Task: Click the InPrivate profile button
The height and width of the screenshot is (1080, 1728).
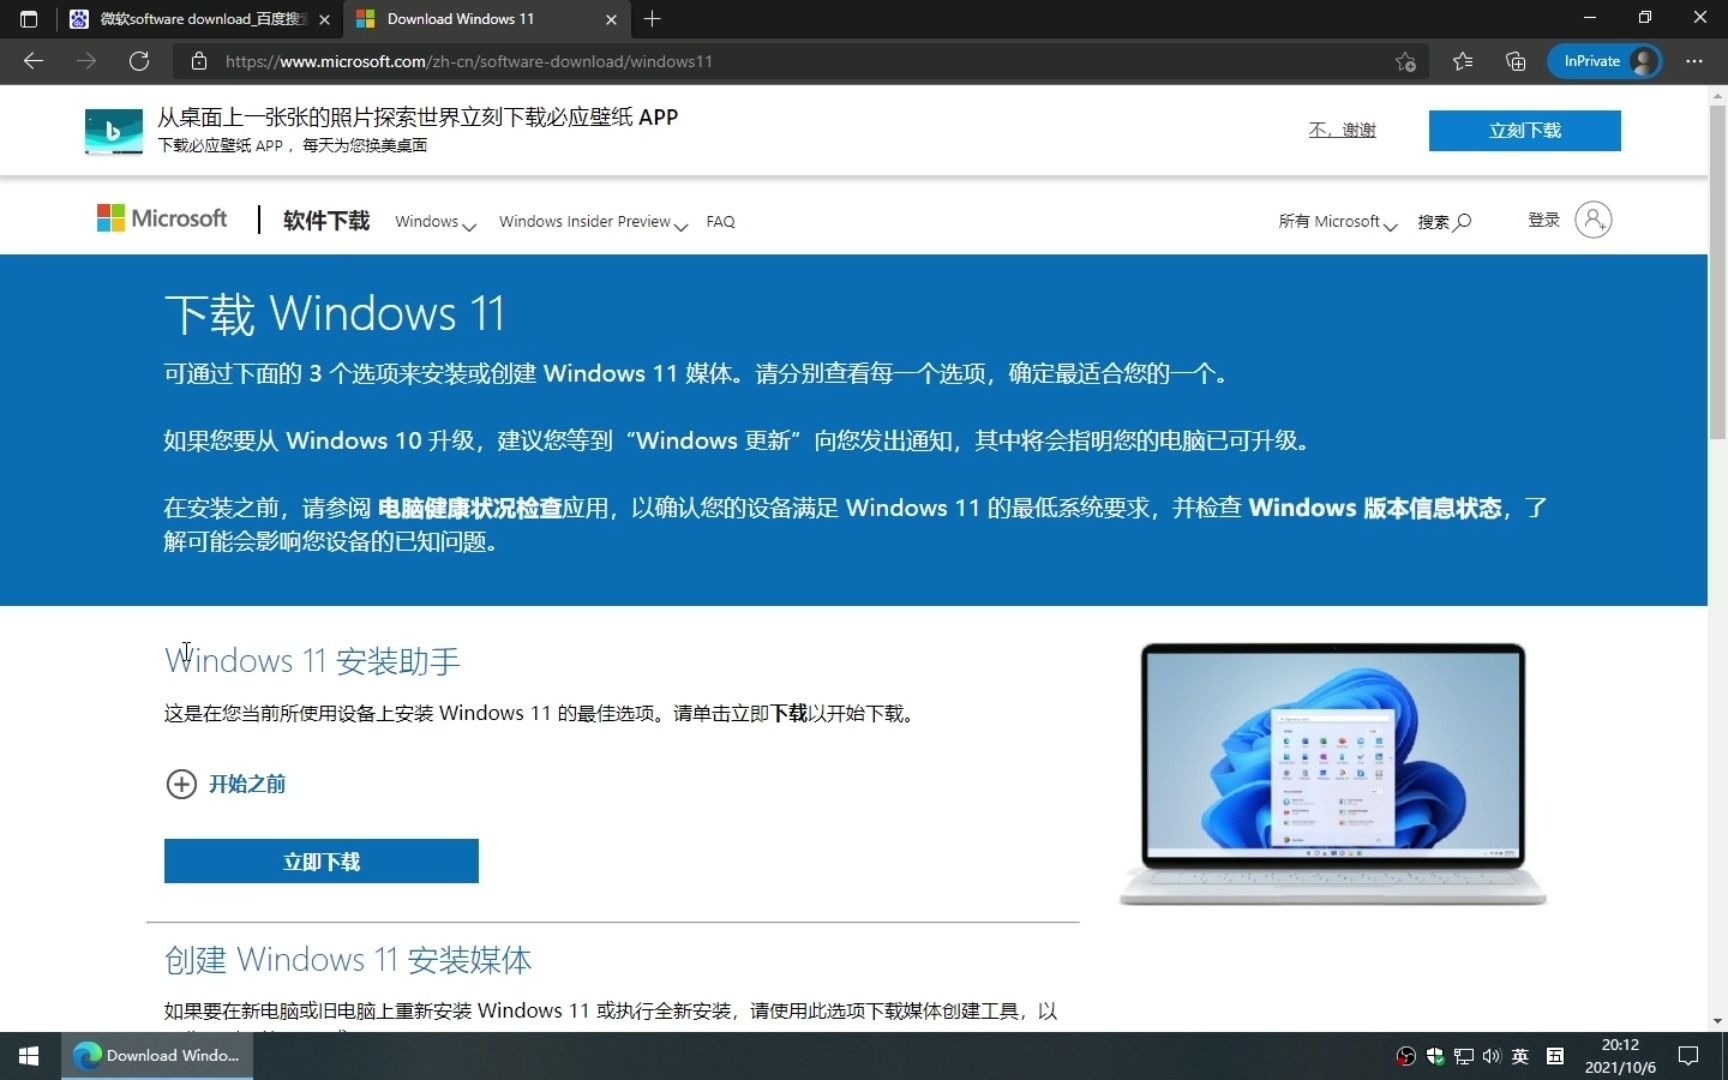Action: pos(1606,61)
